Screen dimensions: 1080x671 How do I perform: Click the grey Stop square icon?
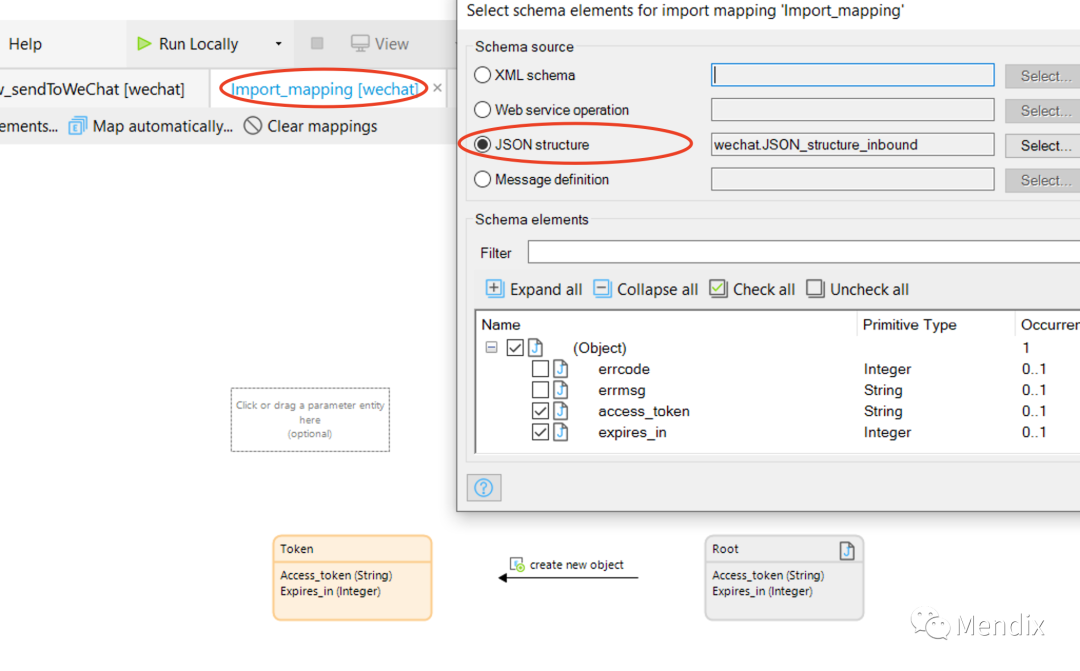tap(317, 43)
